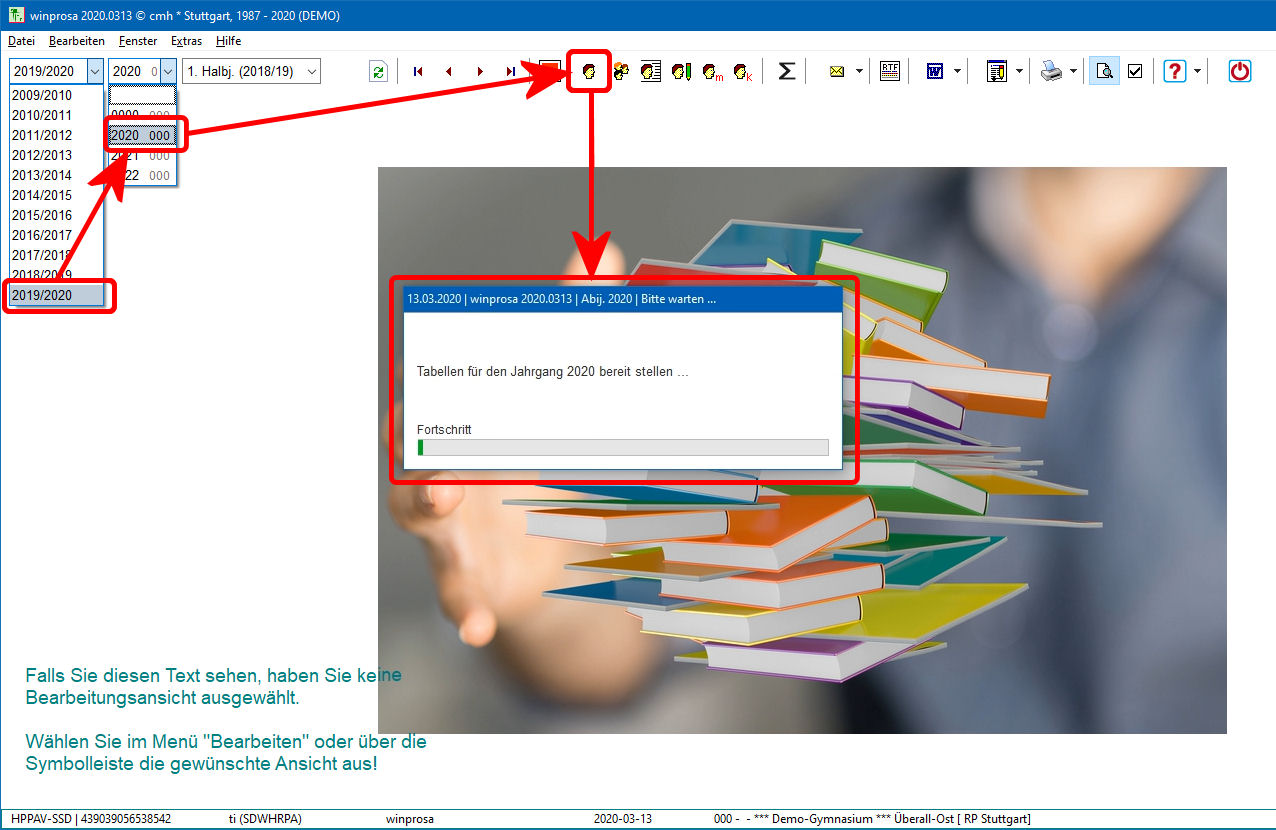Click the help question mark icon

click(x=1175, y=71)
